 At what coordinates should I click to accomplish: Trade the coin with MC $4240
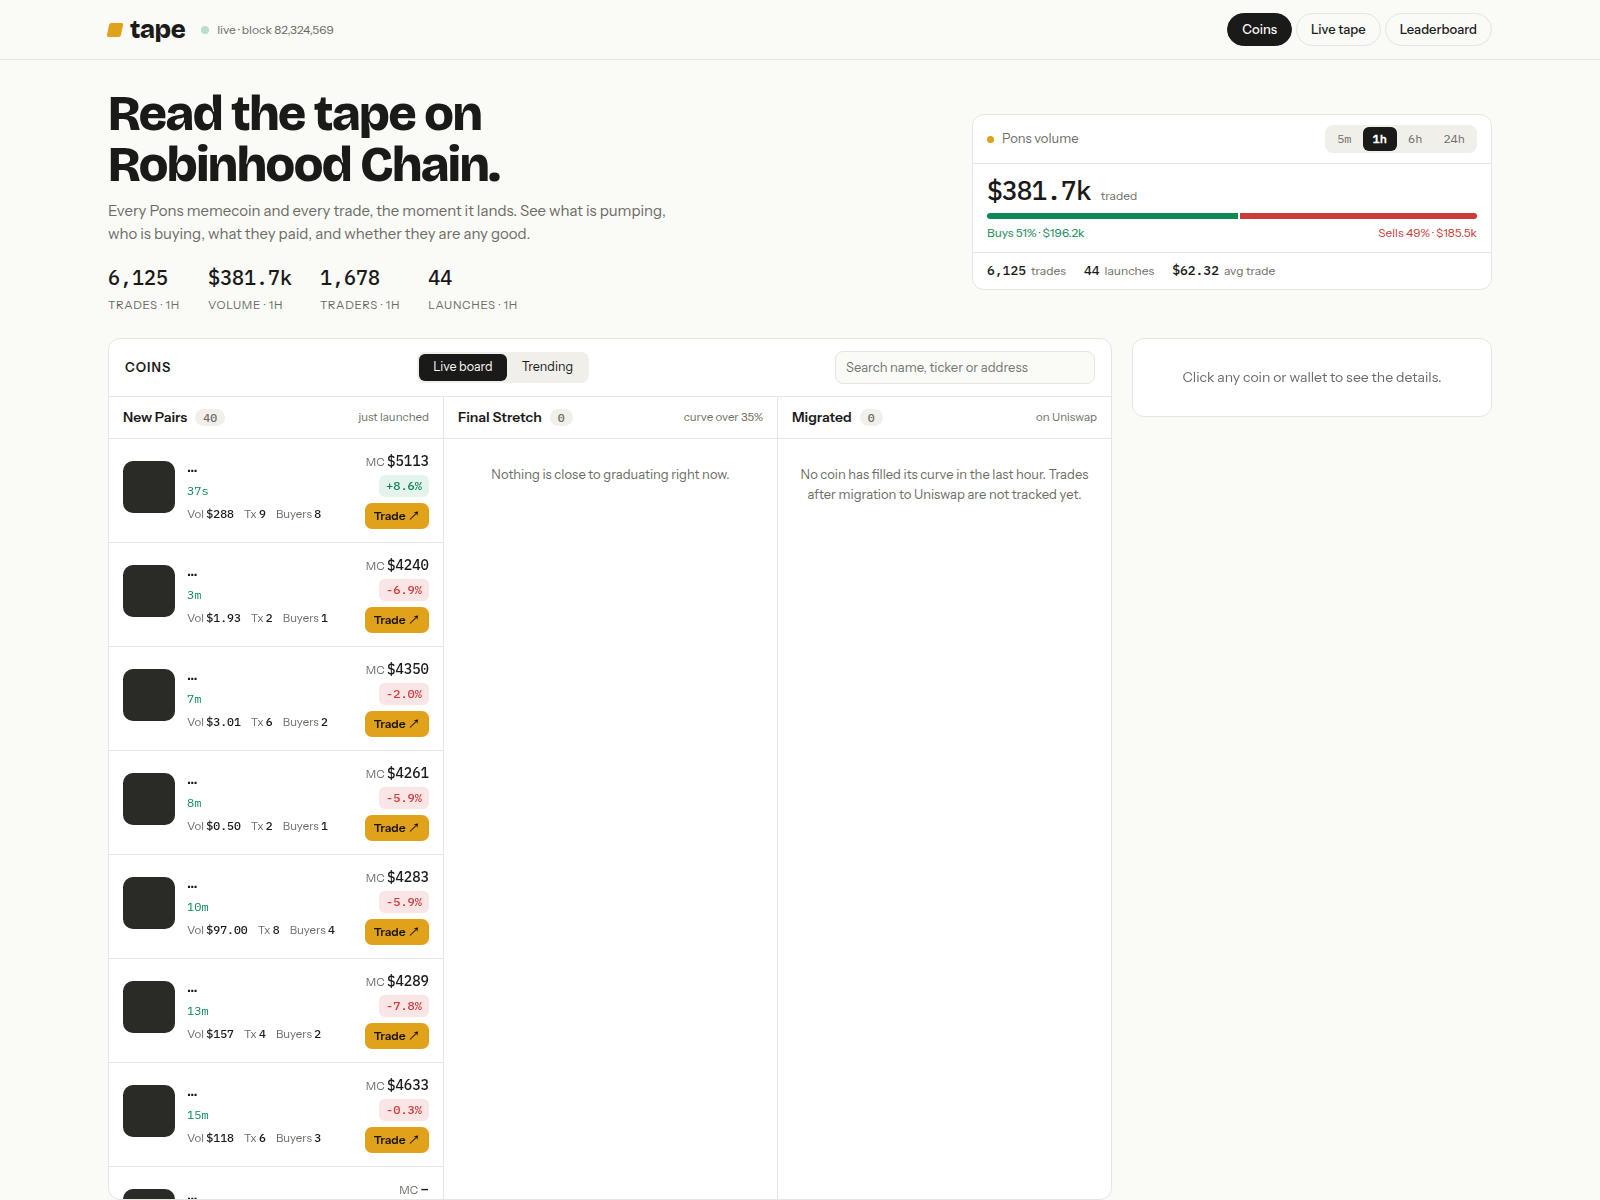point(397,620)
